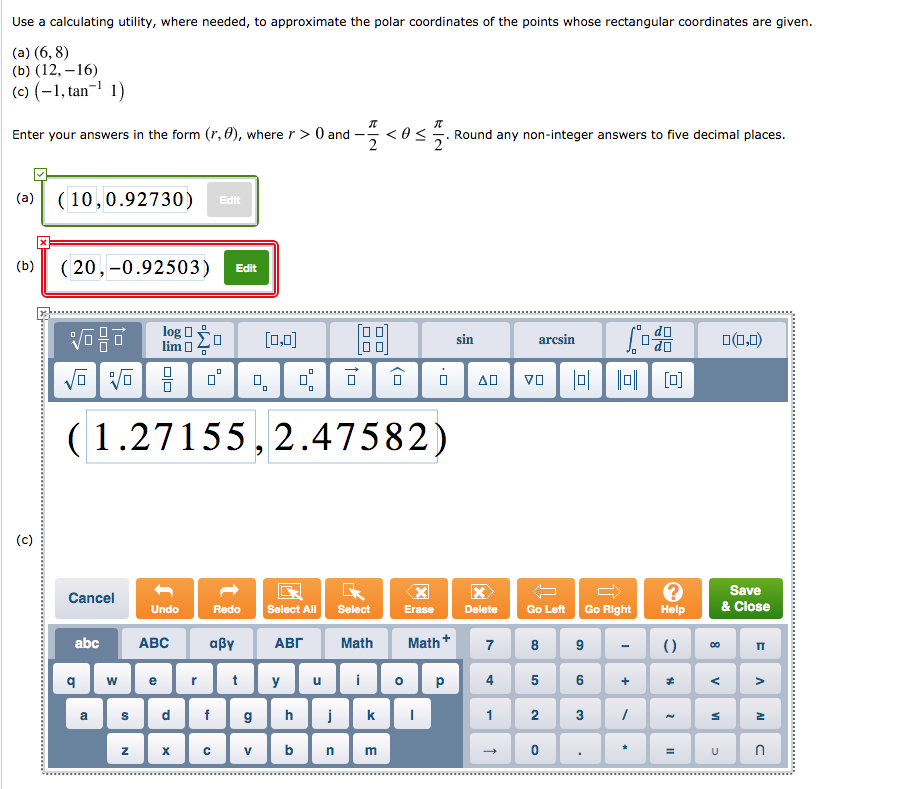The height and width of the screenshot is (789, 904).
Task: Choose the absolute value template icon
Action: [x=581, y=379]
